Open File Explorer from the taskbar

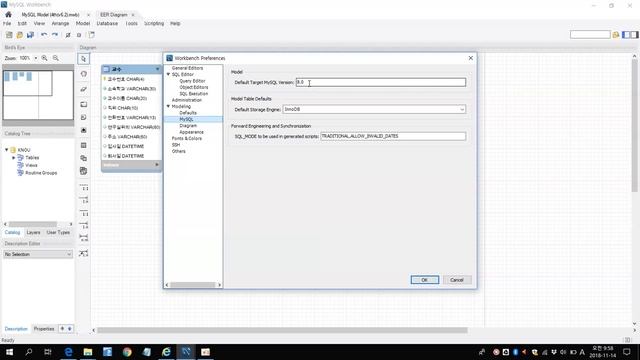coord(88,351)
